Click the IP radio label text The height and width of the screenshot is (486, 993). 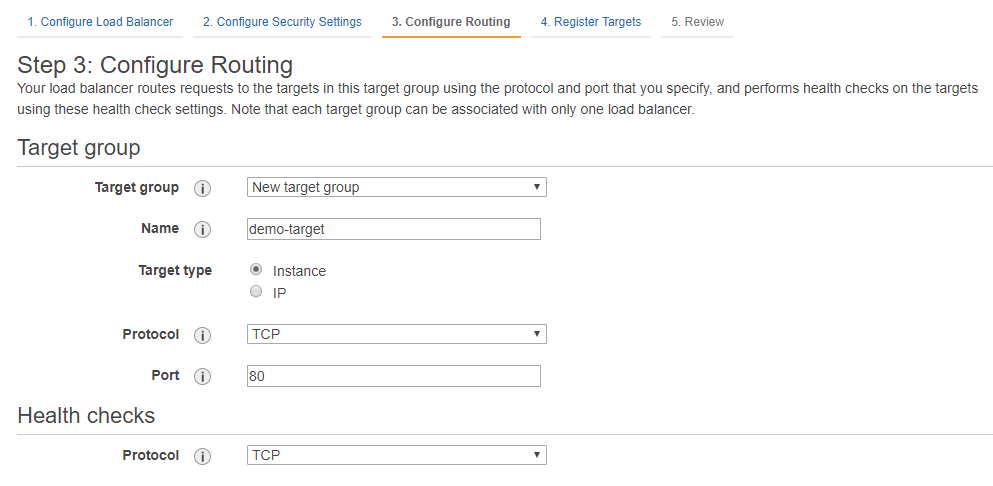coord(280,293)
